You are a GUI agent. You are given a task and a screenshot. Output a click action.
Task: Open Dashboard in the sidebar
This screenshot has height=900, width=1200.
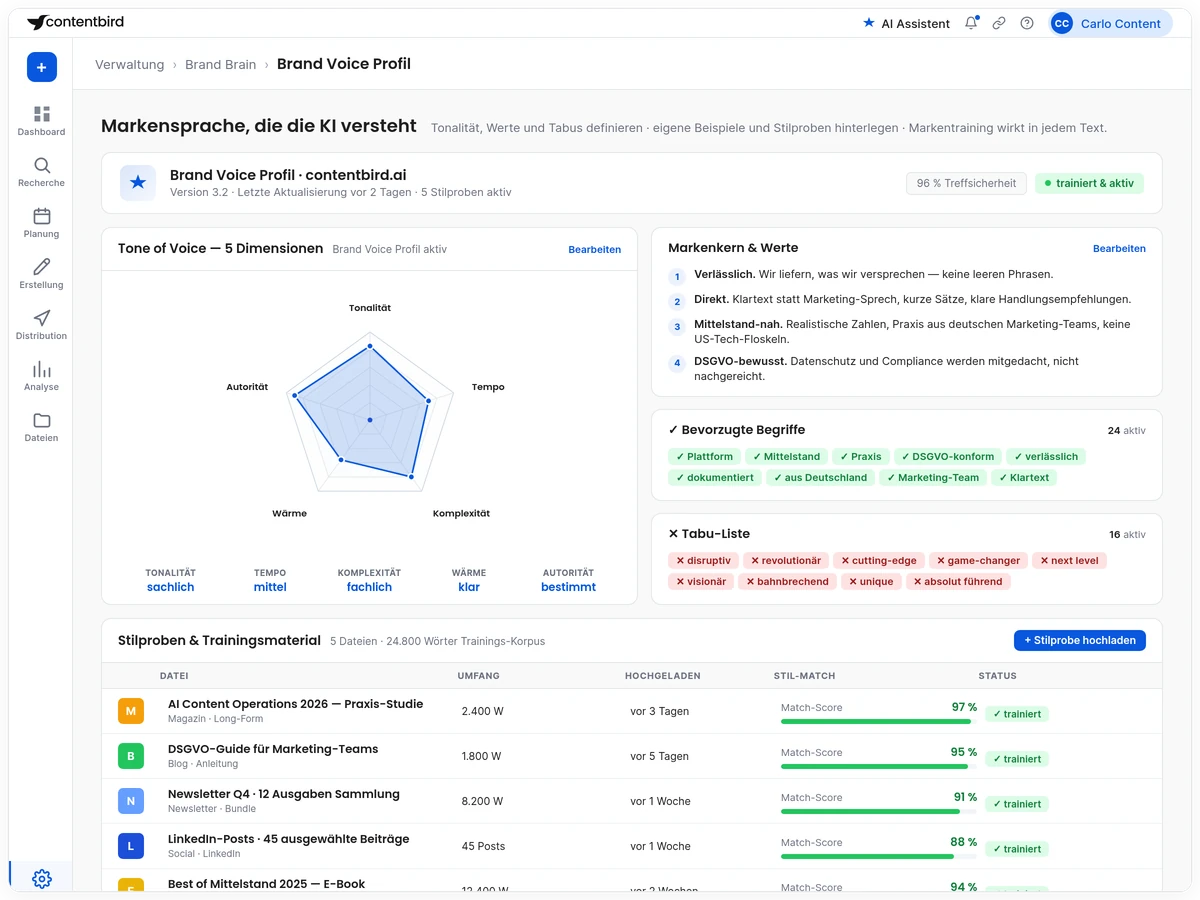pos(41,121)
